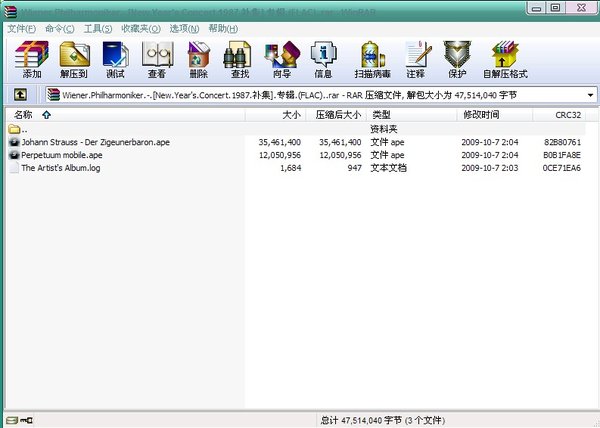Click 资料夹 type cell of parent folder
The height and width of the screenshot is (428, 600).
(x=384, y=129)
